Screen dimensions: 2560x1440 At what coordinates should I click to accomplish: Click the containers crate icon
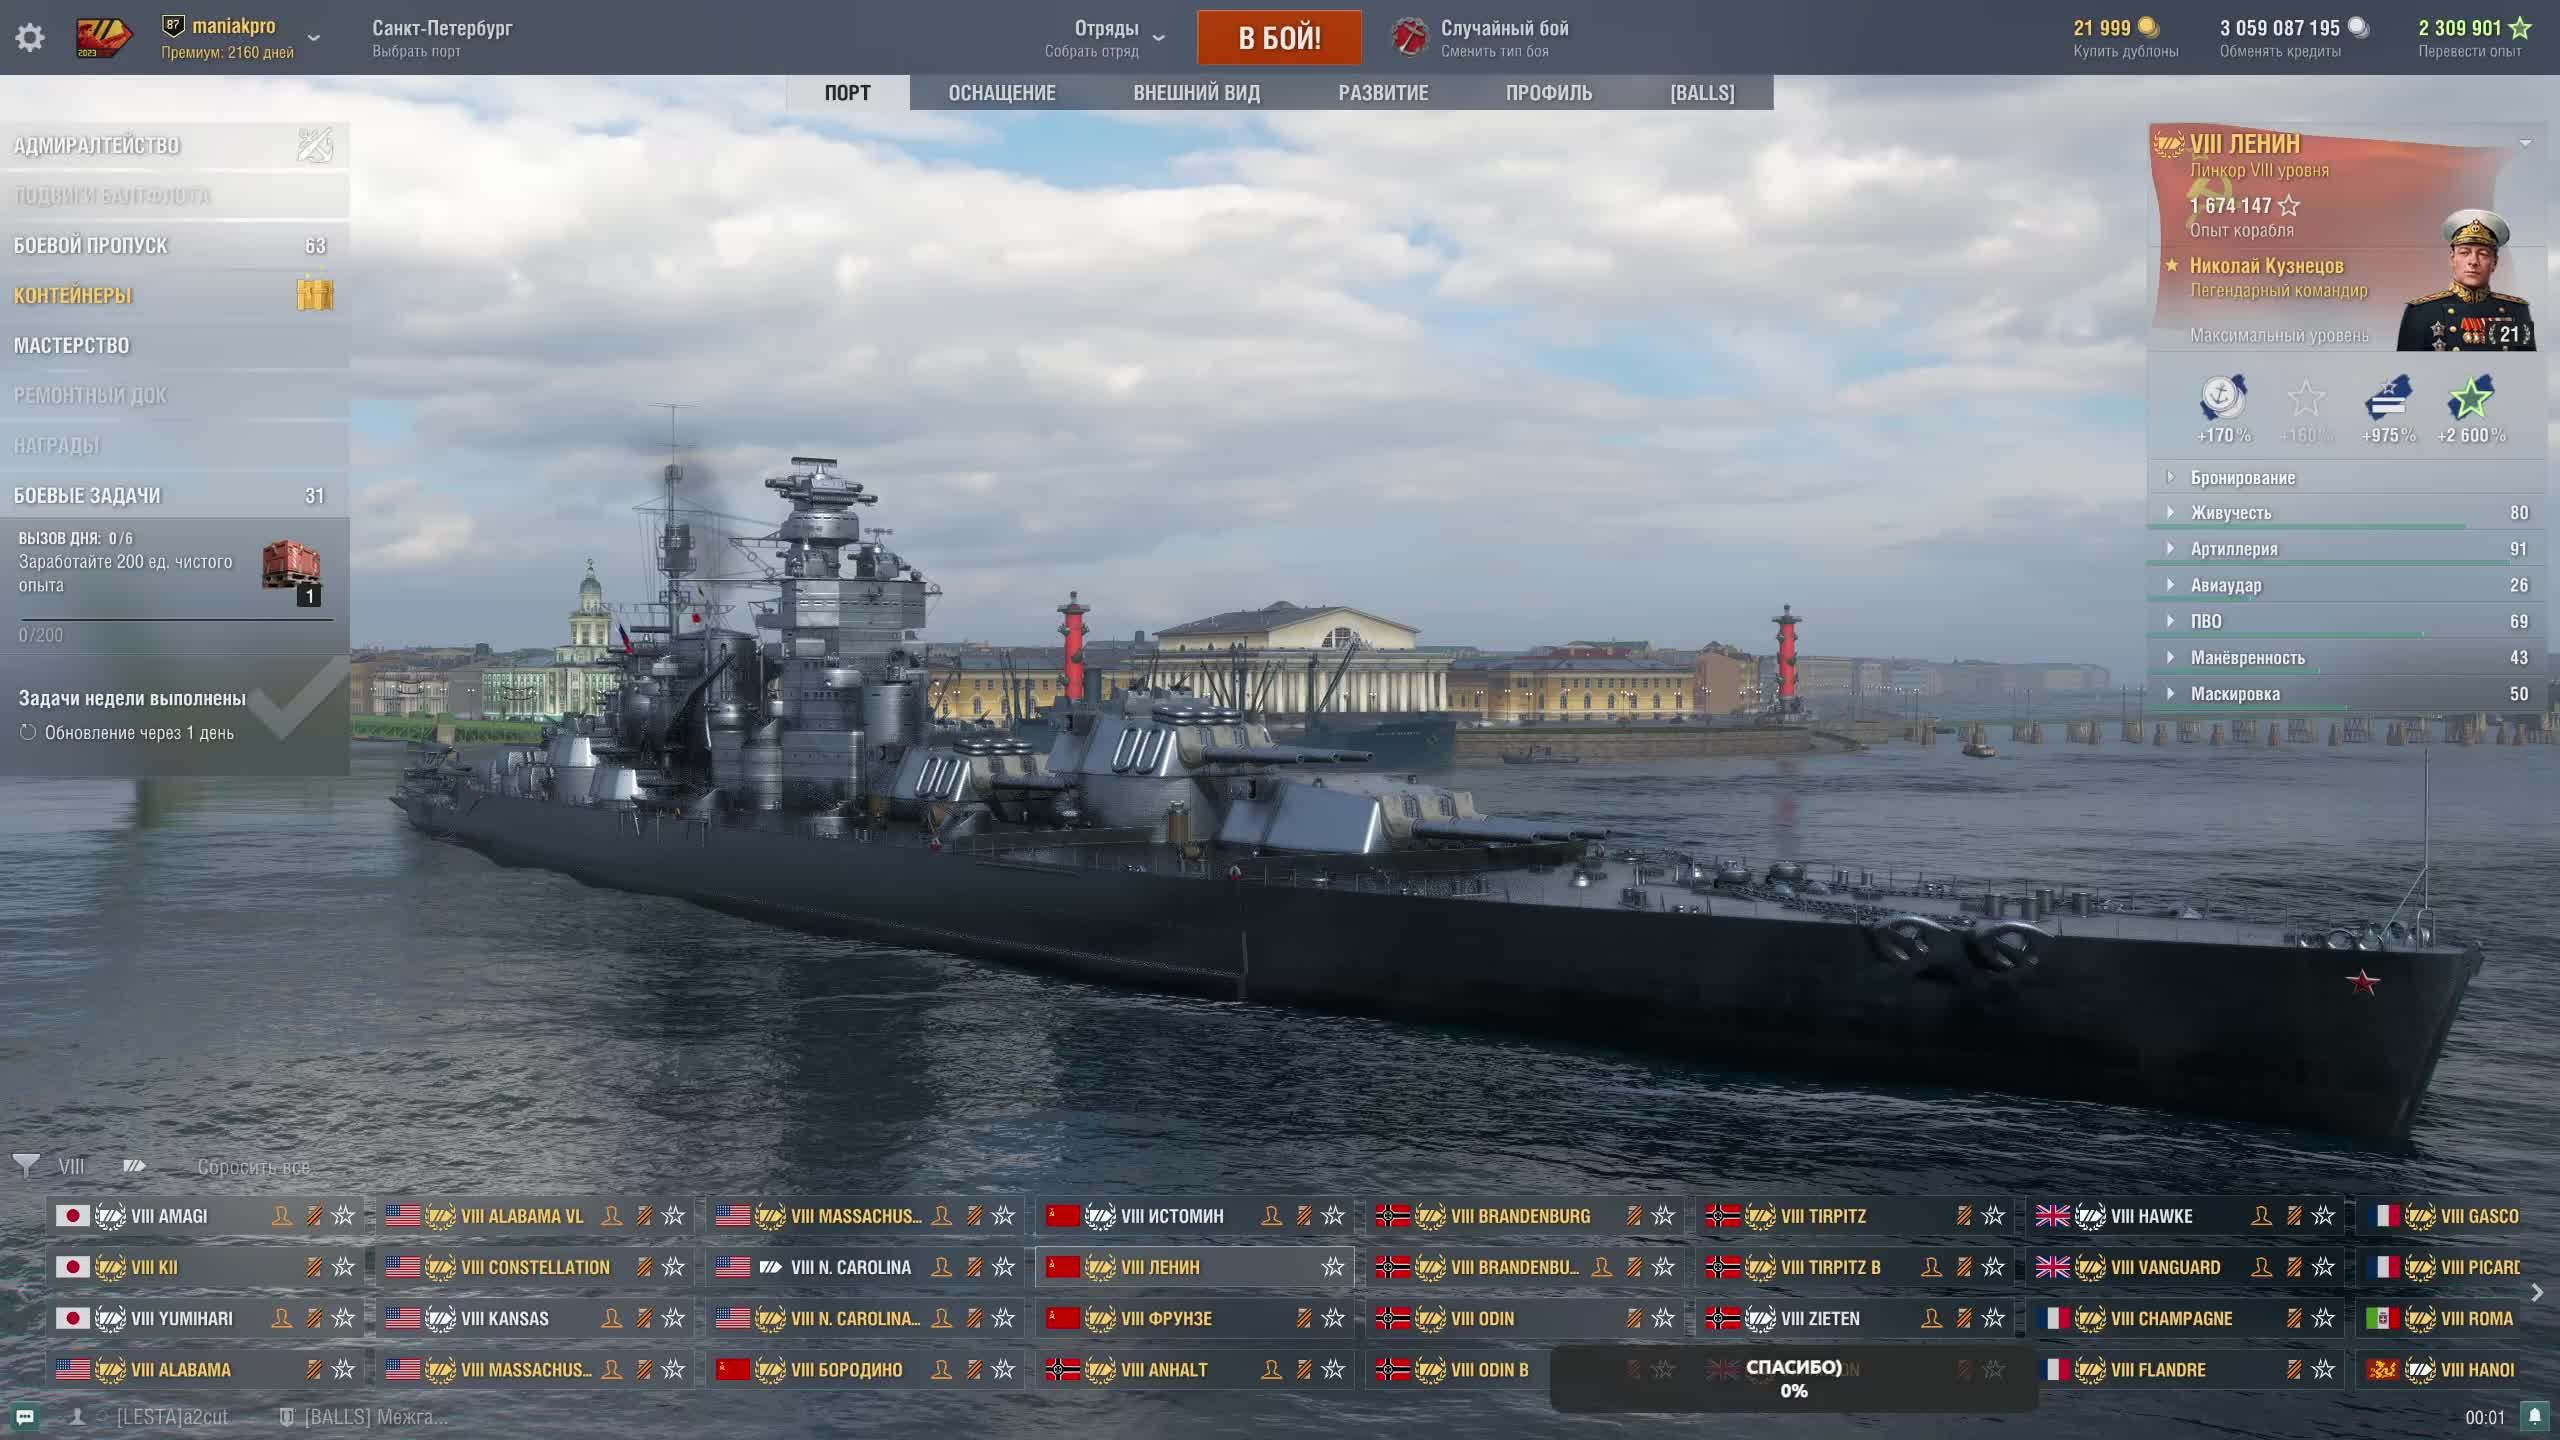[315, 295]
